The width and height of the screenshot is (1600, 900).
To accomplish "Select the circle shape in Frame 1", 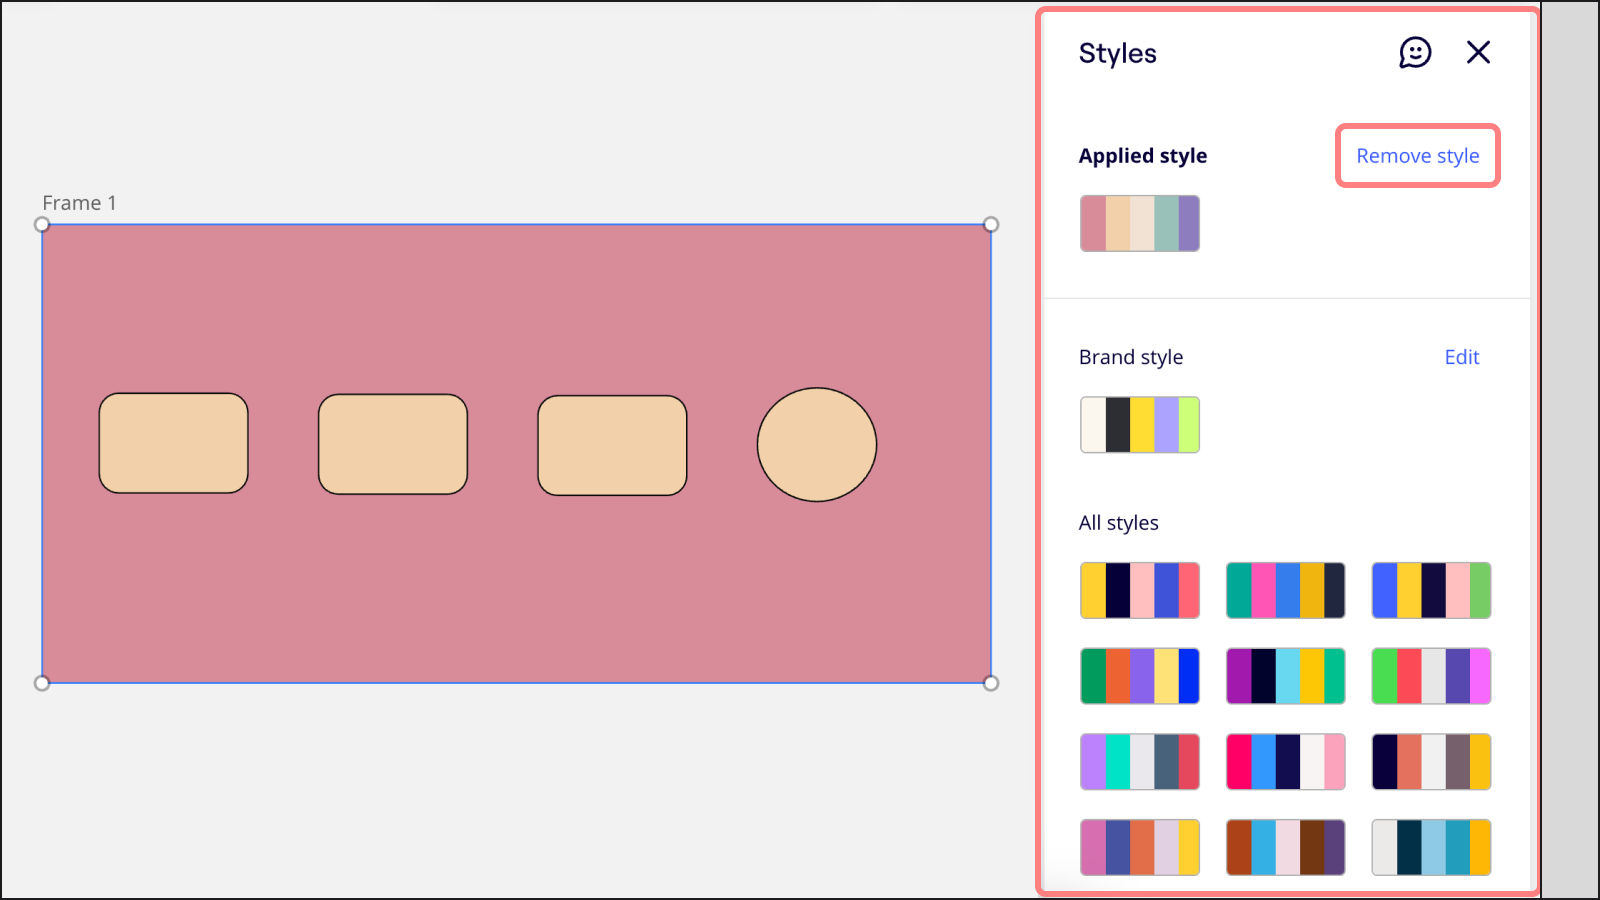I will pyautogui.click(x=816, y=444).
